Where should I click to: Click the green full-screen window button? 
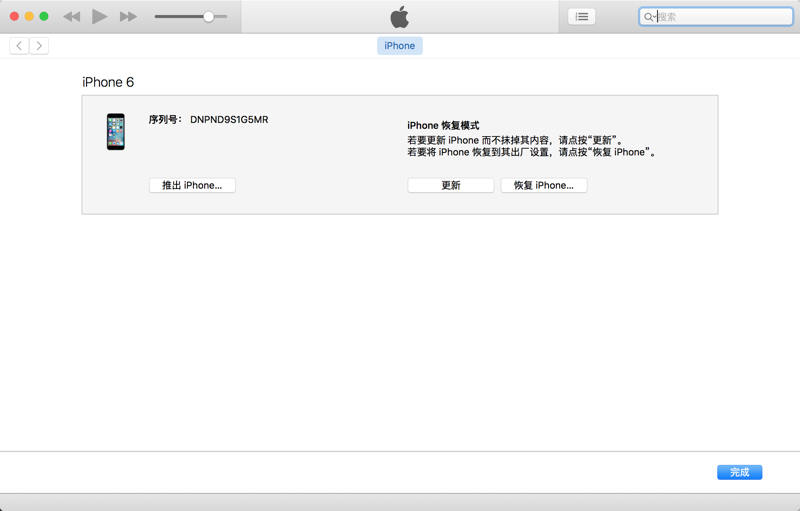44,16
